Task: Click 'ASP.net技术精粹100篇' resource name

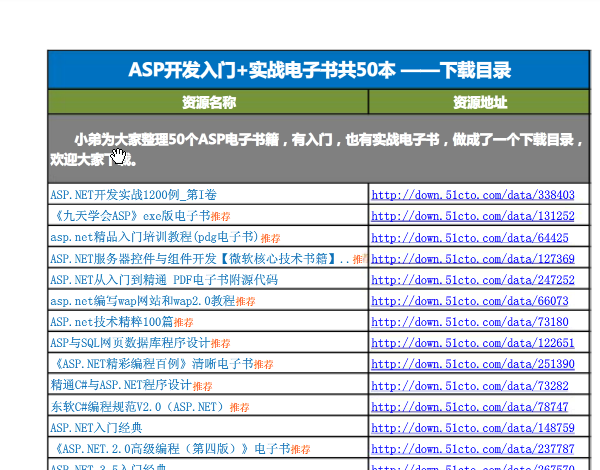Action: point(111,322)
